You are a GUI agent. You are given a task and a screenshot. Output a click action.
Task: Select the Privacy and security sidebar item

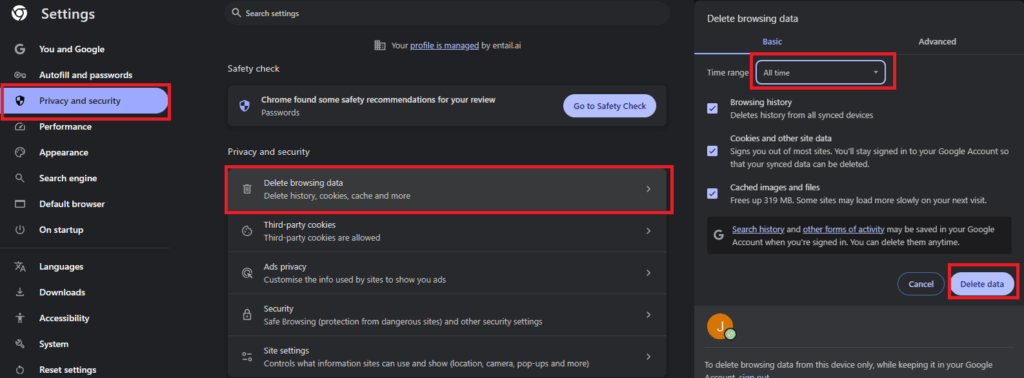(86, 101)
